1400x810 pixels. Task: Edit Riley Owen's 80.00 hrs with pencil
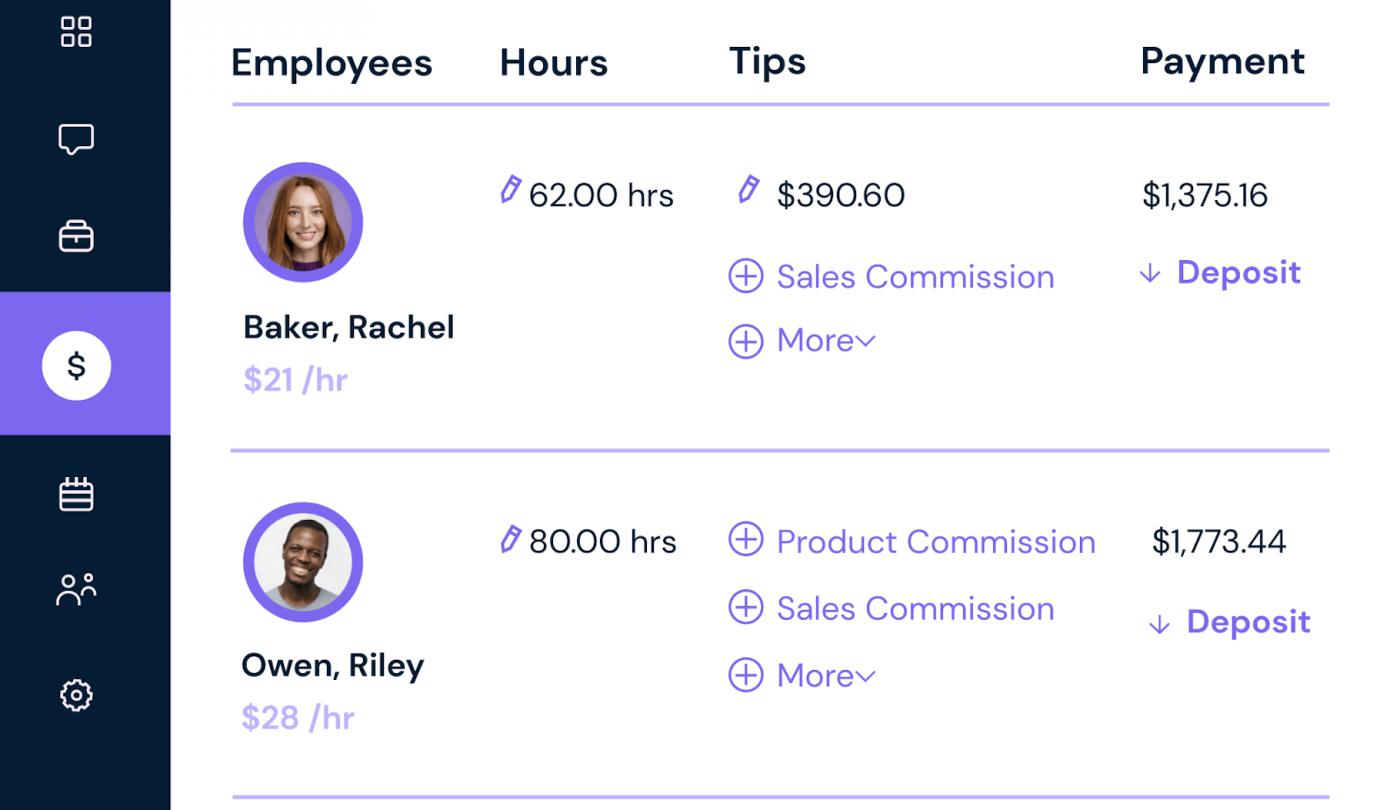tap(511, 539)
